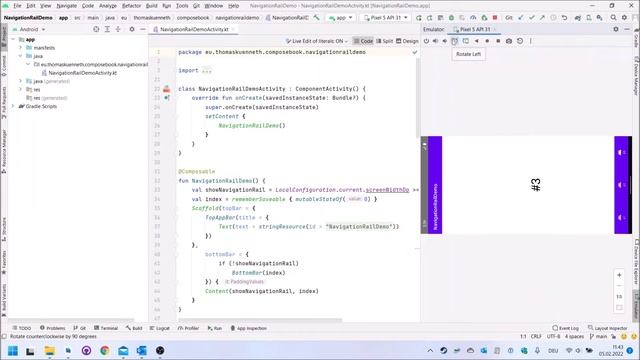This screenshot has width=640, height=360.
Task: Open the Terminal tool window
Action: [106, 328]
